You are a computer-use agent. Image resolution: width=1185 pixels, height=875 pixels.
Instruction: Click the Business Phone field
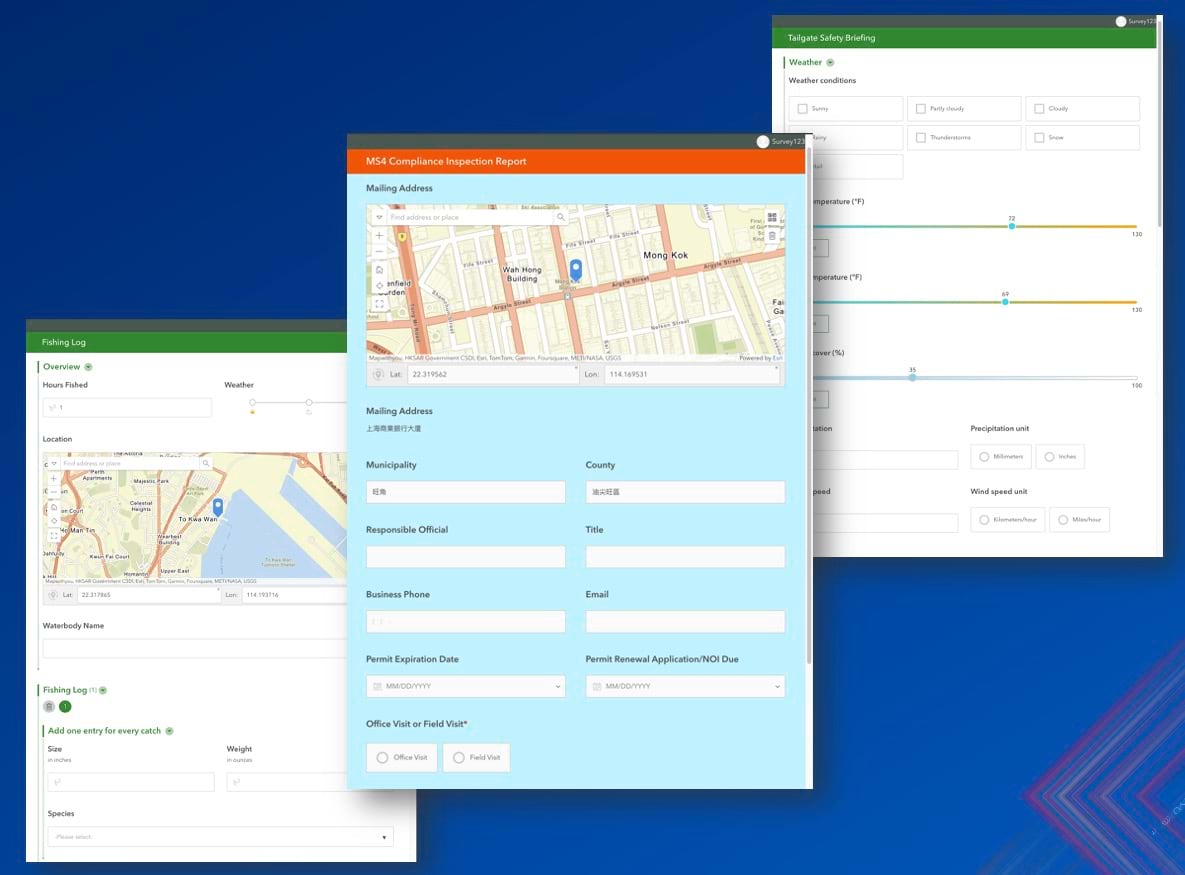[x=466, y=621]
